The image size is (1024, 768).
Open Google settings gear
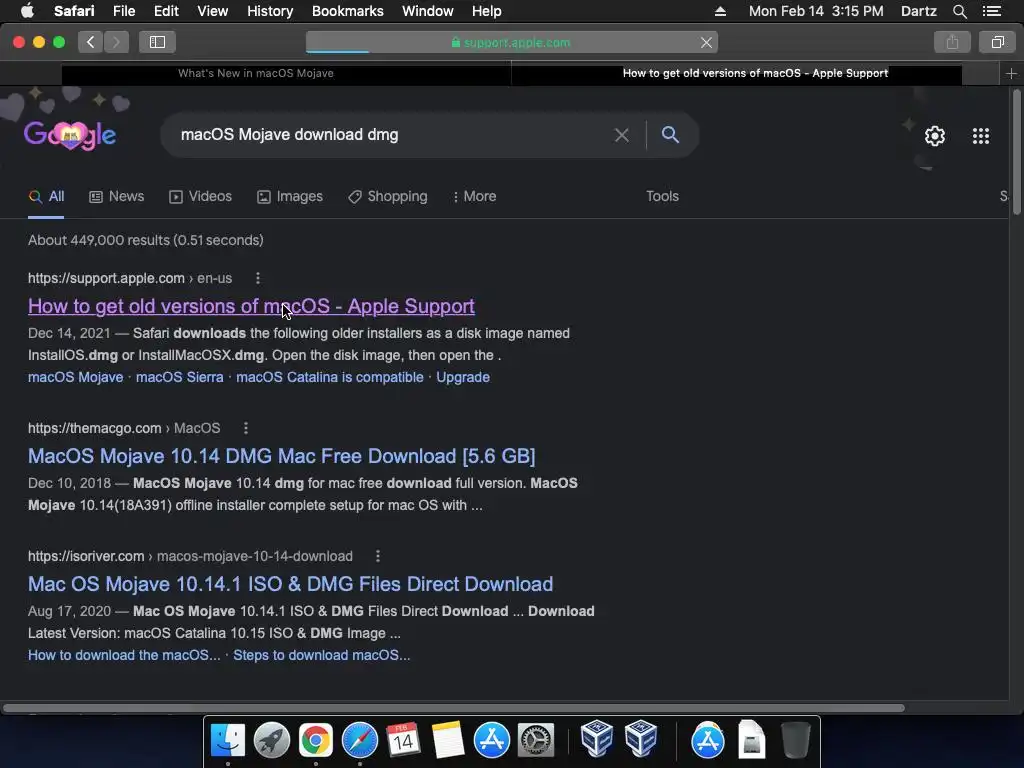point(935,136)
